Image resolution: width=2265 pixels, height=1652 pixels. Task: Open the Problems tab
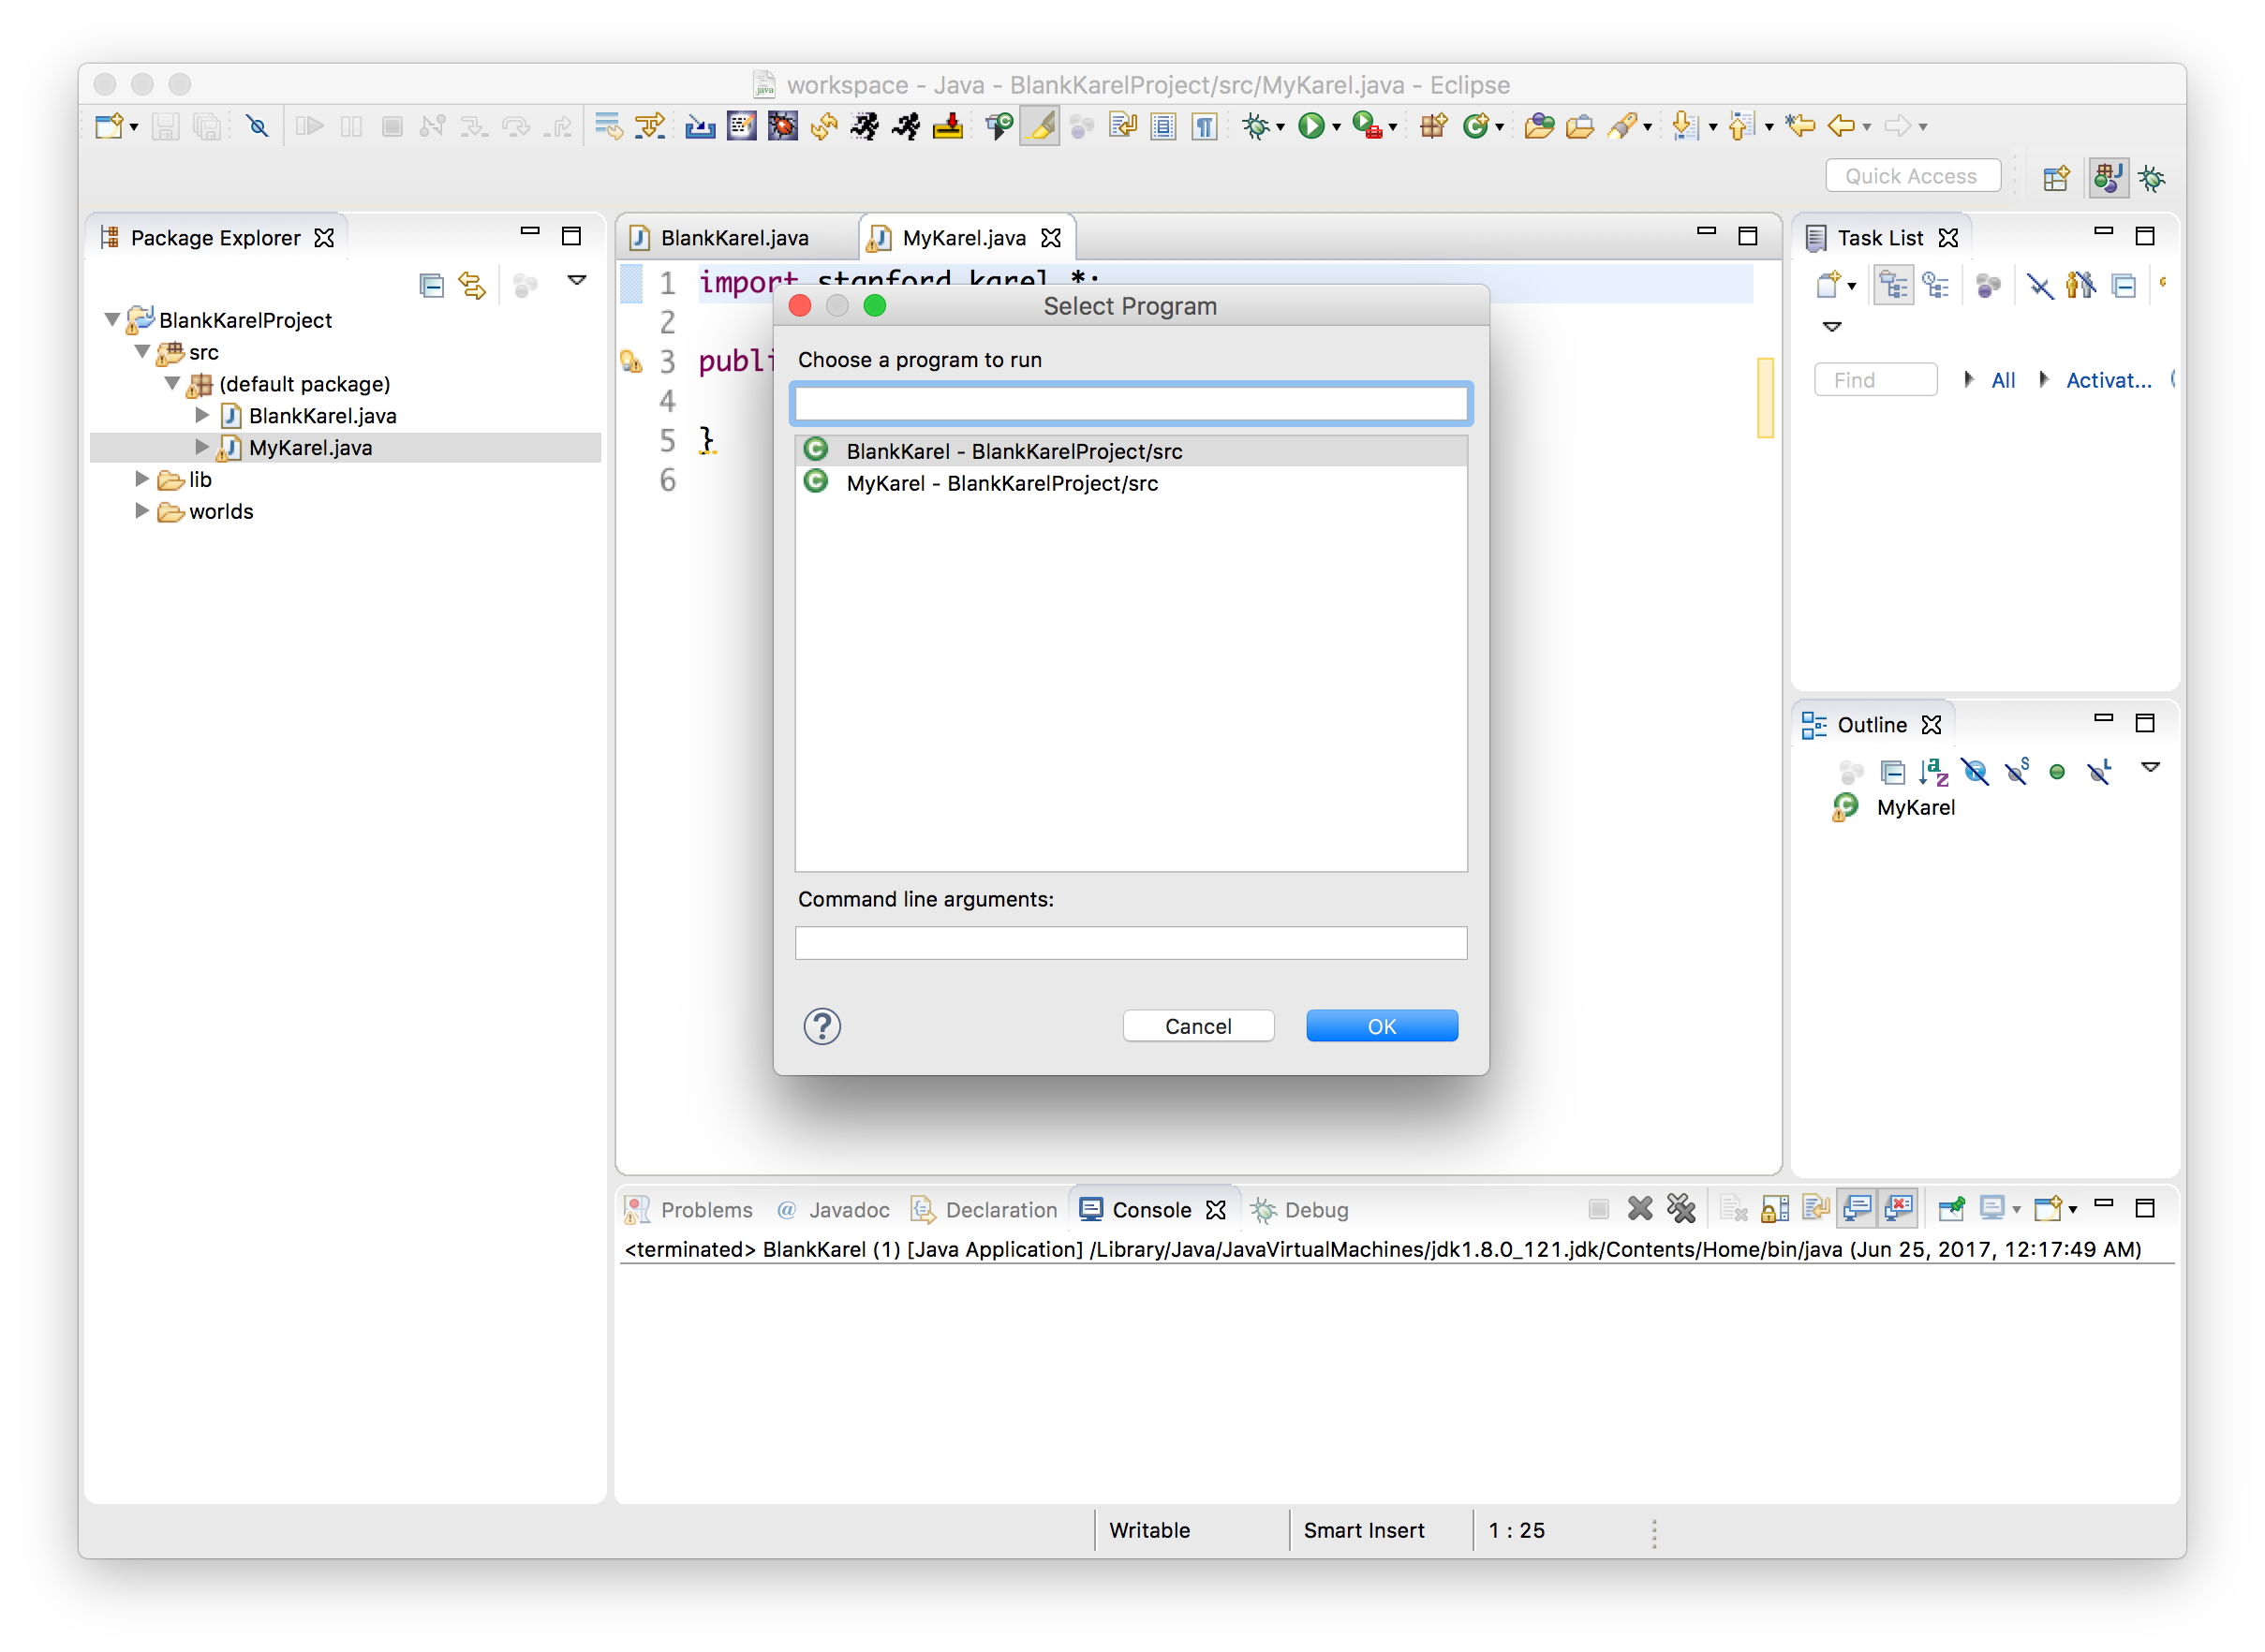tap(689, 1209)
